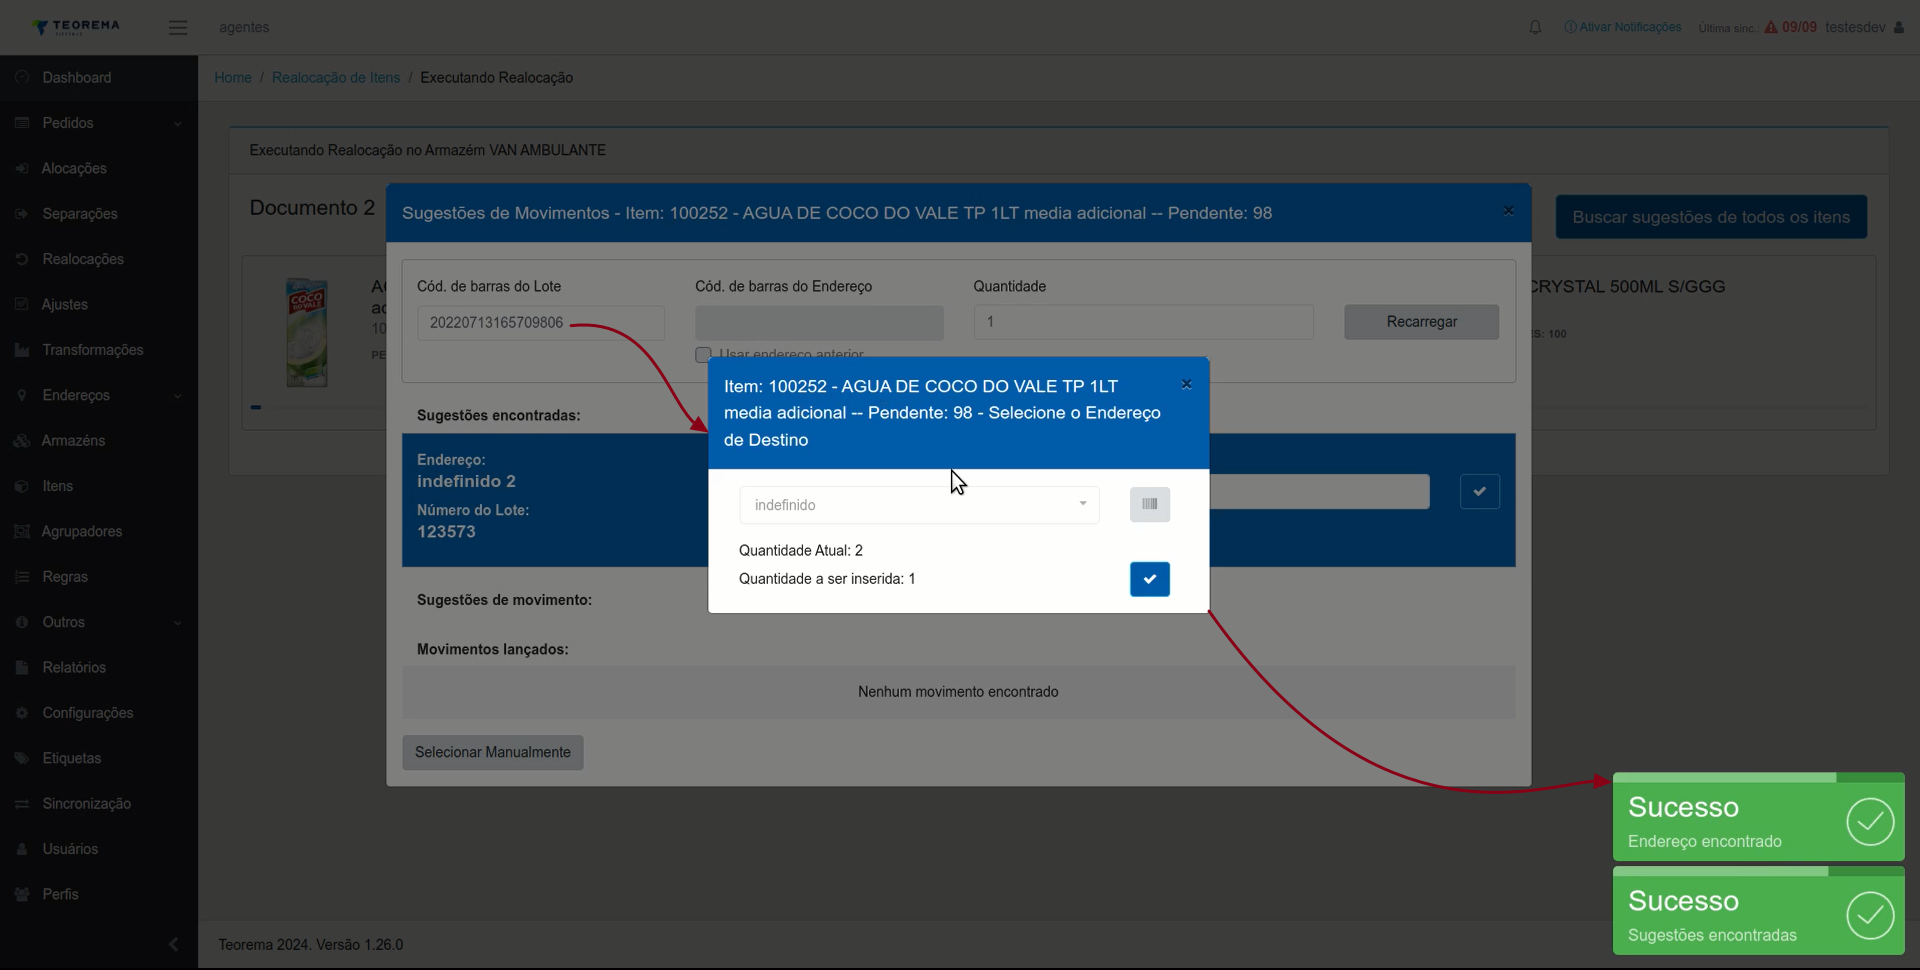1920x970 pixels.
Task: Click Ativar Notificações link
Action: click(1623, 27)
